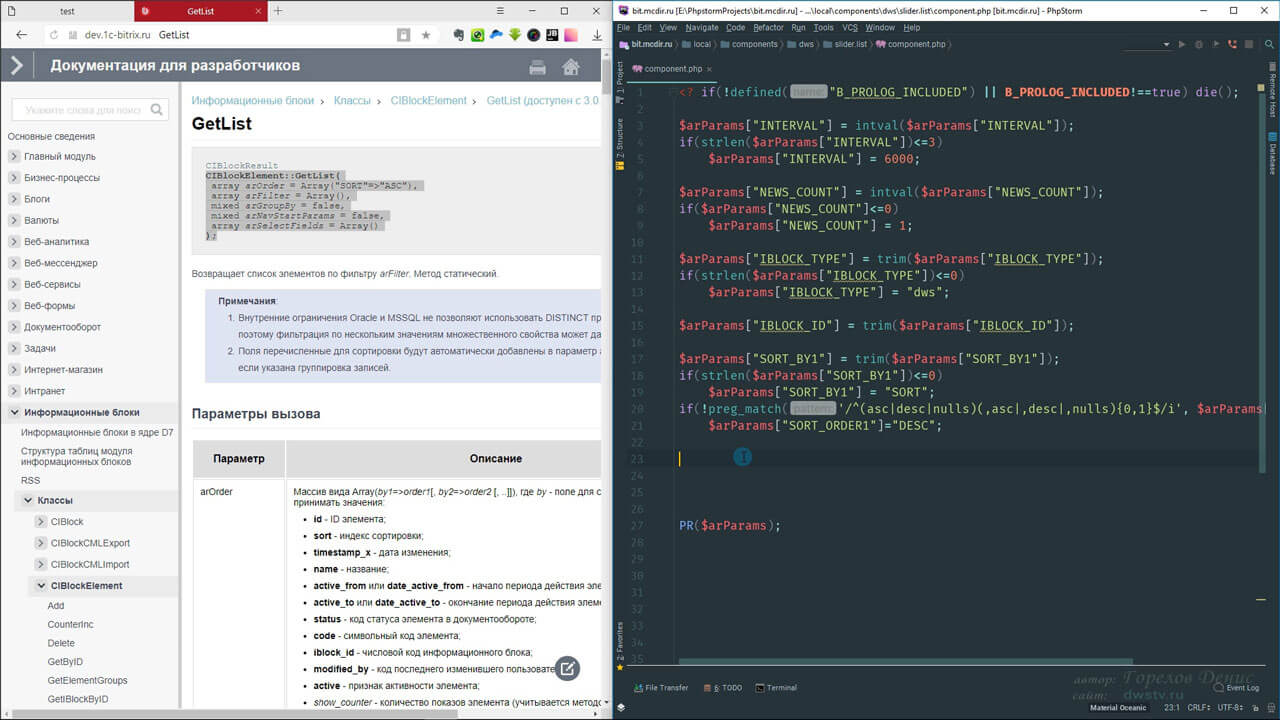This screenshot has width=1280, height=720.
Task: Close the GetList browser tab
Action: [x=257, y=11]
